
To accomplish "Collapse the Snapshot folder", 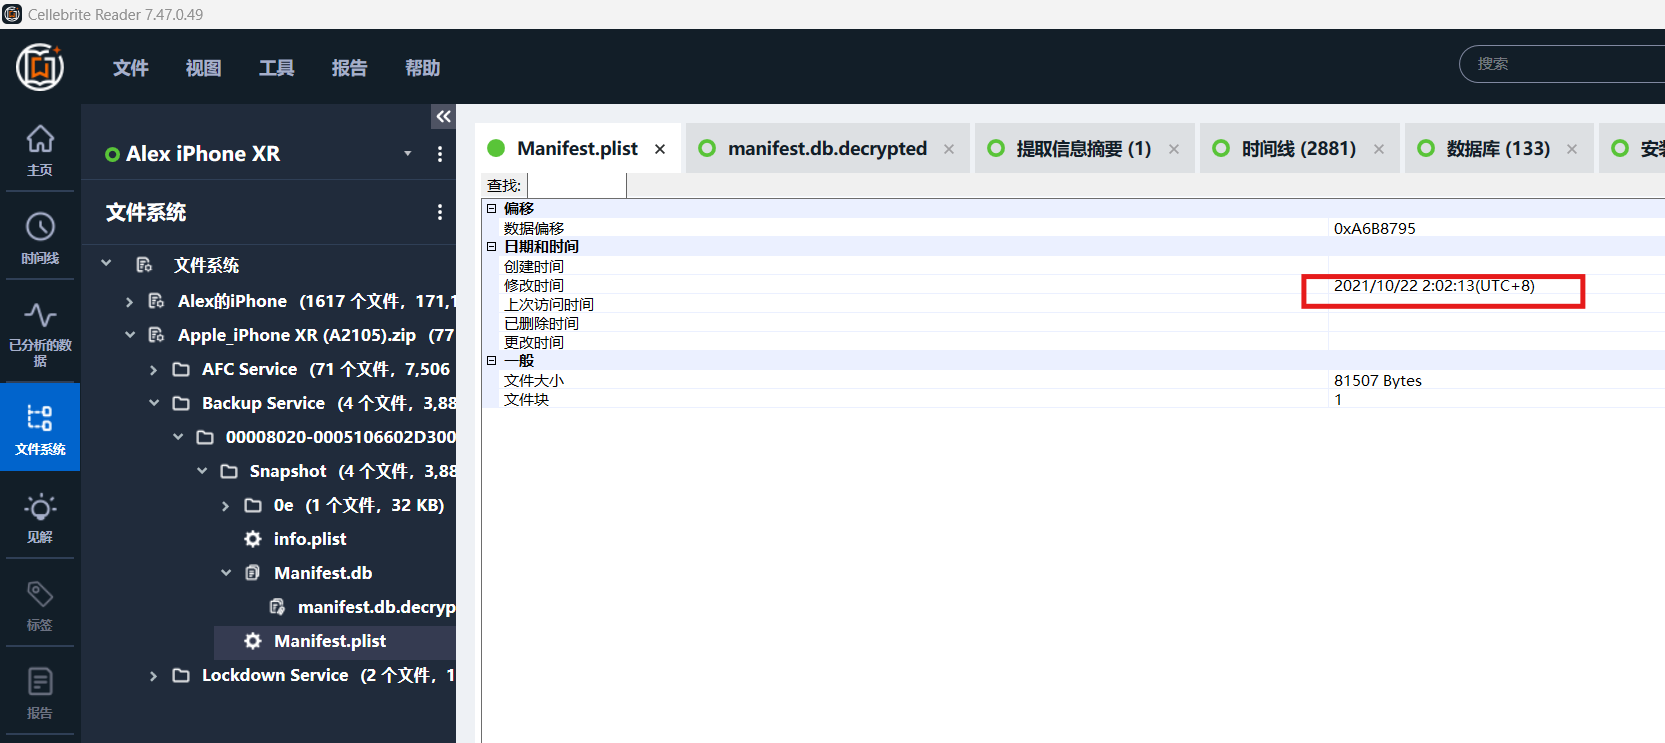I will point(202,471).
